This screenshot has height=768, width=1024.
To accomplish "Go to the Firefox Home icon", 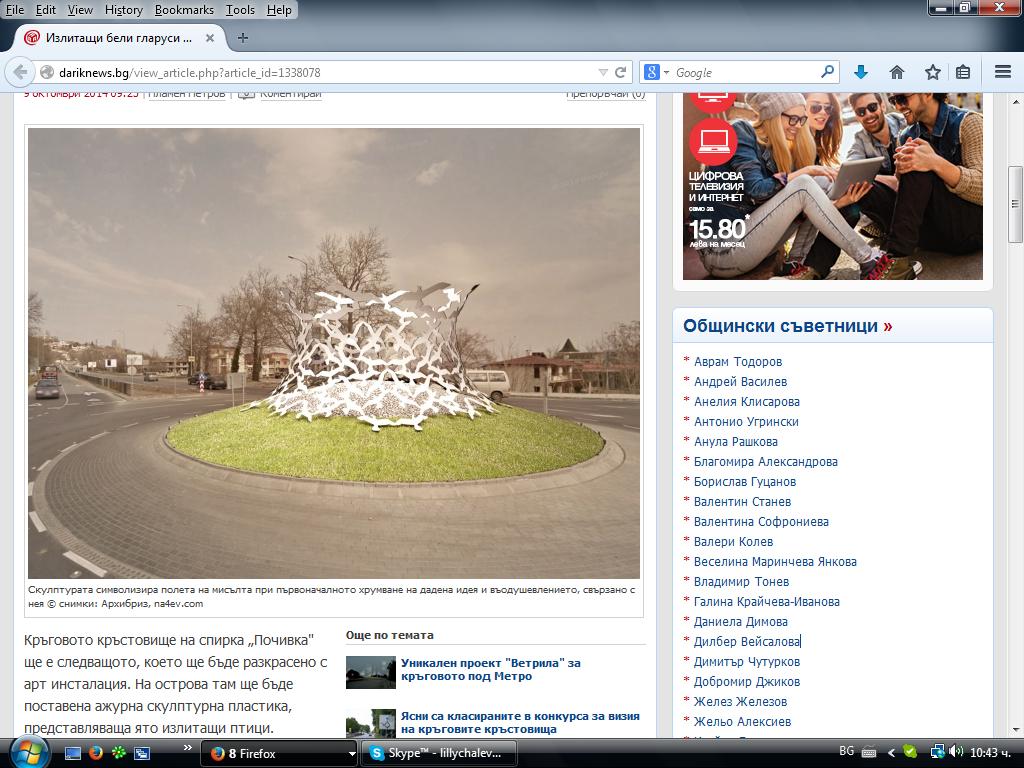I will (x=897, y=72).
